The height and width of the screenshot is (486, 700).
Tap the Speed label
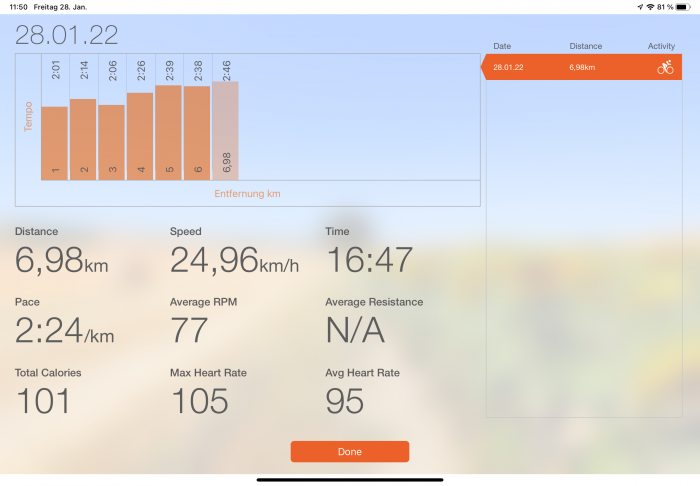point(186,231)
